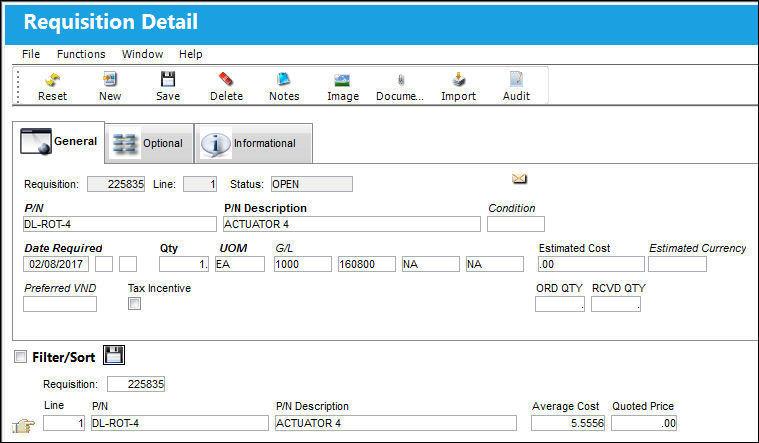The height and width of the screenshot is (443, 759).
Task: Grab the toolbar dotted handle
Action: 18,86
